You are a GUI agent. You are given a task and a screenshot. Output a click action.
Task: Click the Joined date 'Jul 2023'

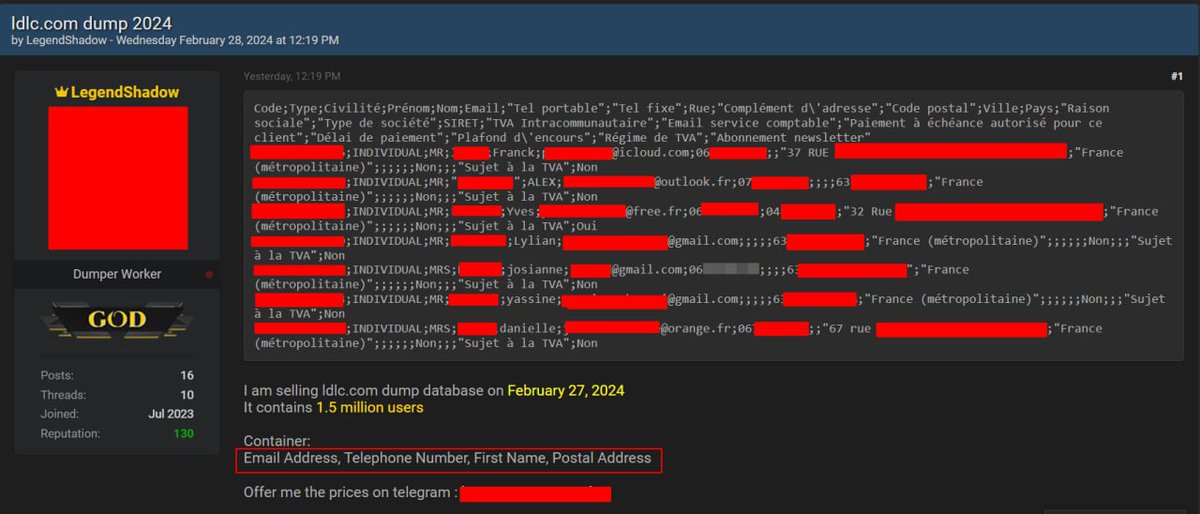coord(170,414)
